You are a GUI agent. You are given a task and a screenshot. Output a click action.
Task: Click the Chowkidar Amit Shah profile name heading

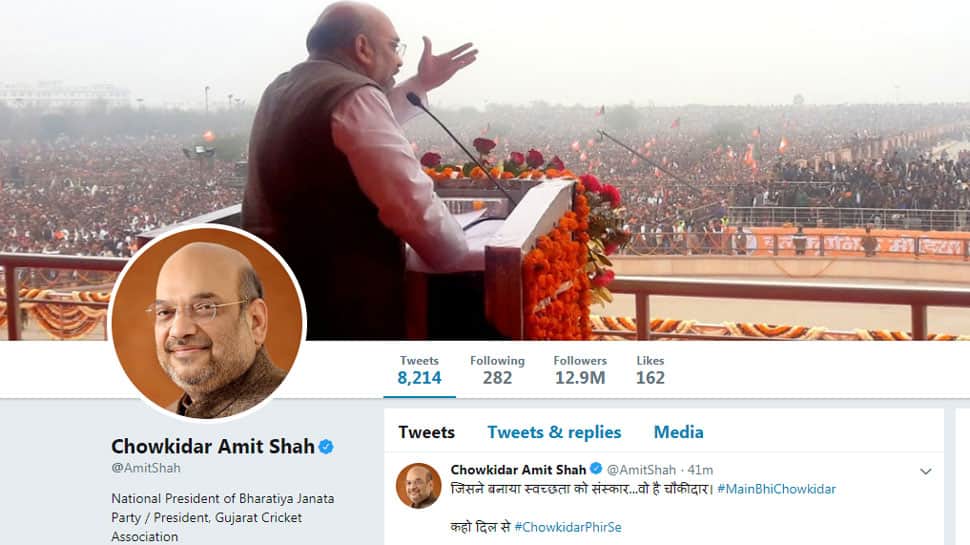pos(213,446)
